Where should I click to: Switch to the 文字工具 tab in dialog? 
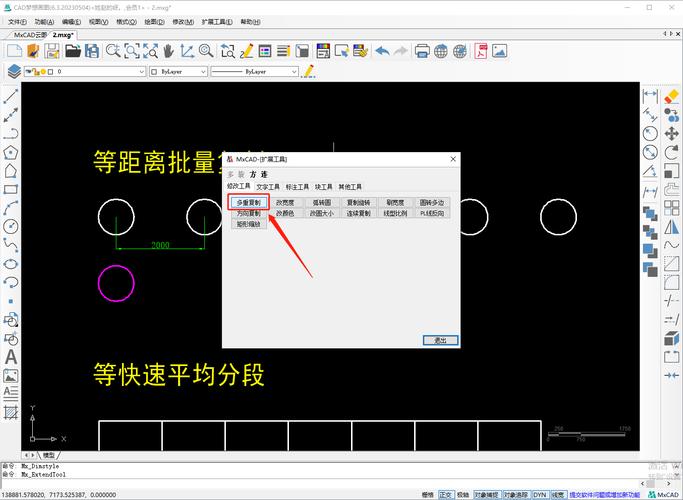click(x=268, y=187)
